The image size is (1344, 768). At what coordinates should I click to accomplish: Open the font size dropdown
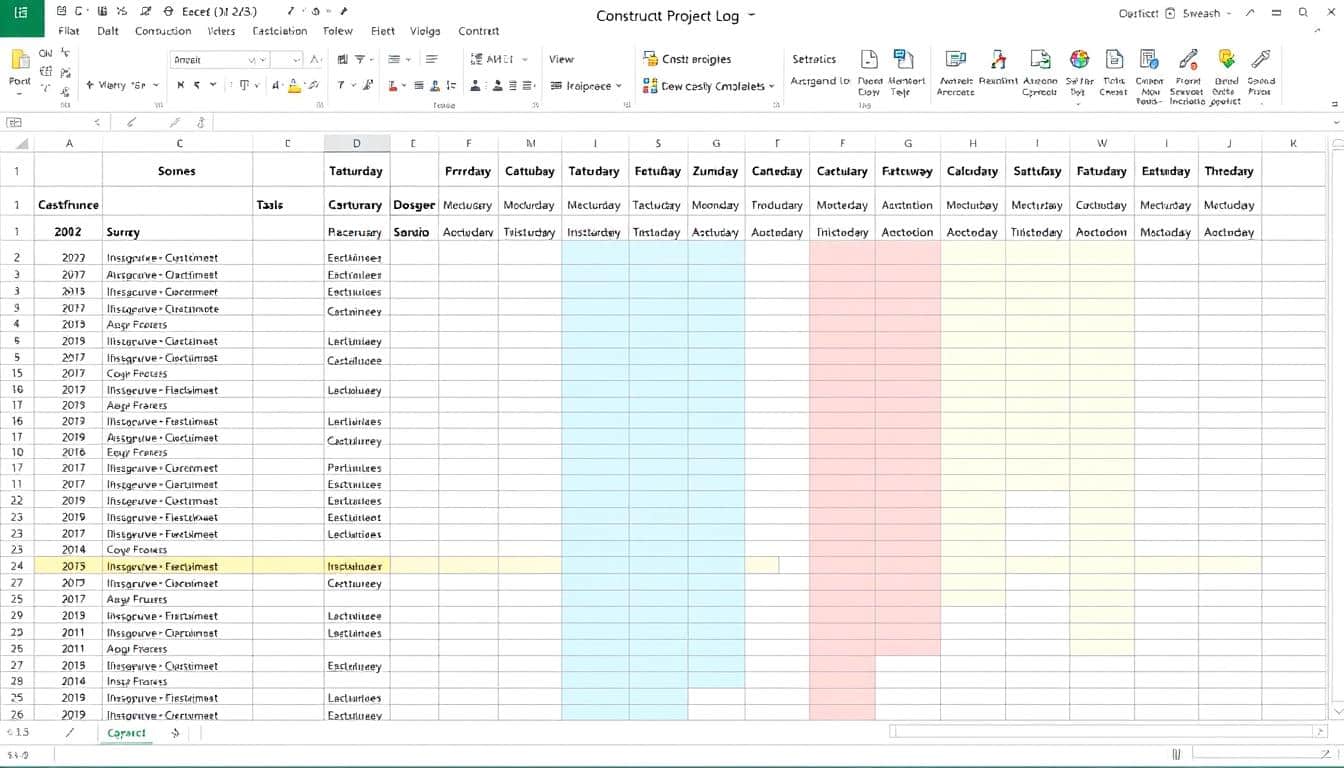296,60
